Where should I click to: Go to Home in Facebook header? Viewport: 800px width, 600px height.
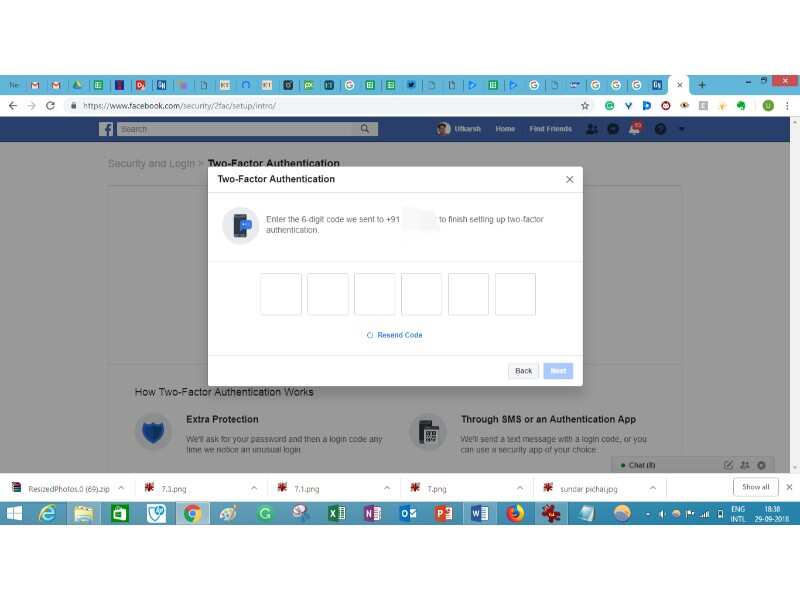pos(505,129)
